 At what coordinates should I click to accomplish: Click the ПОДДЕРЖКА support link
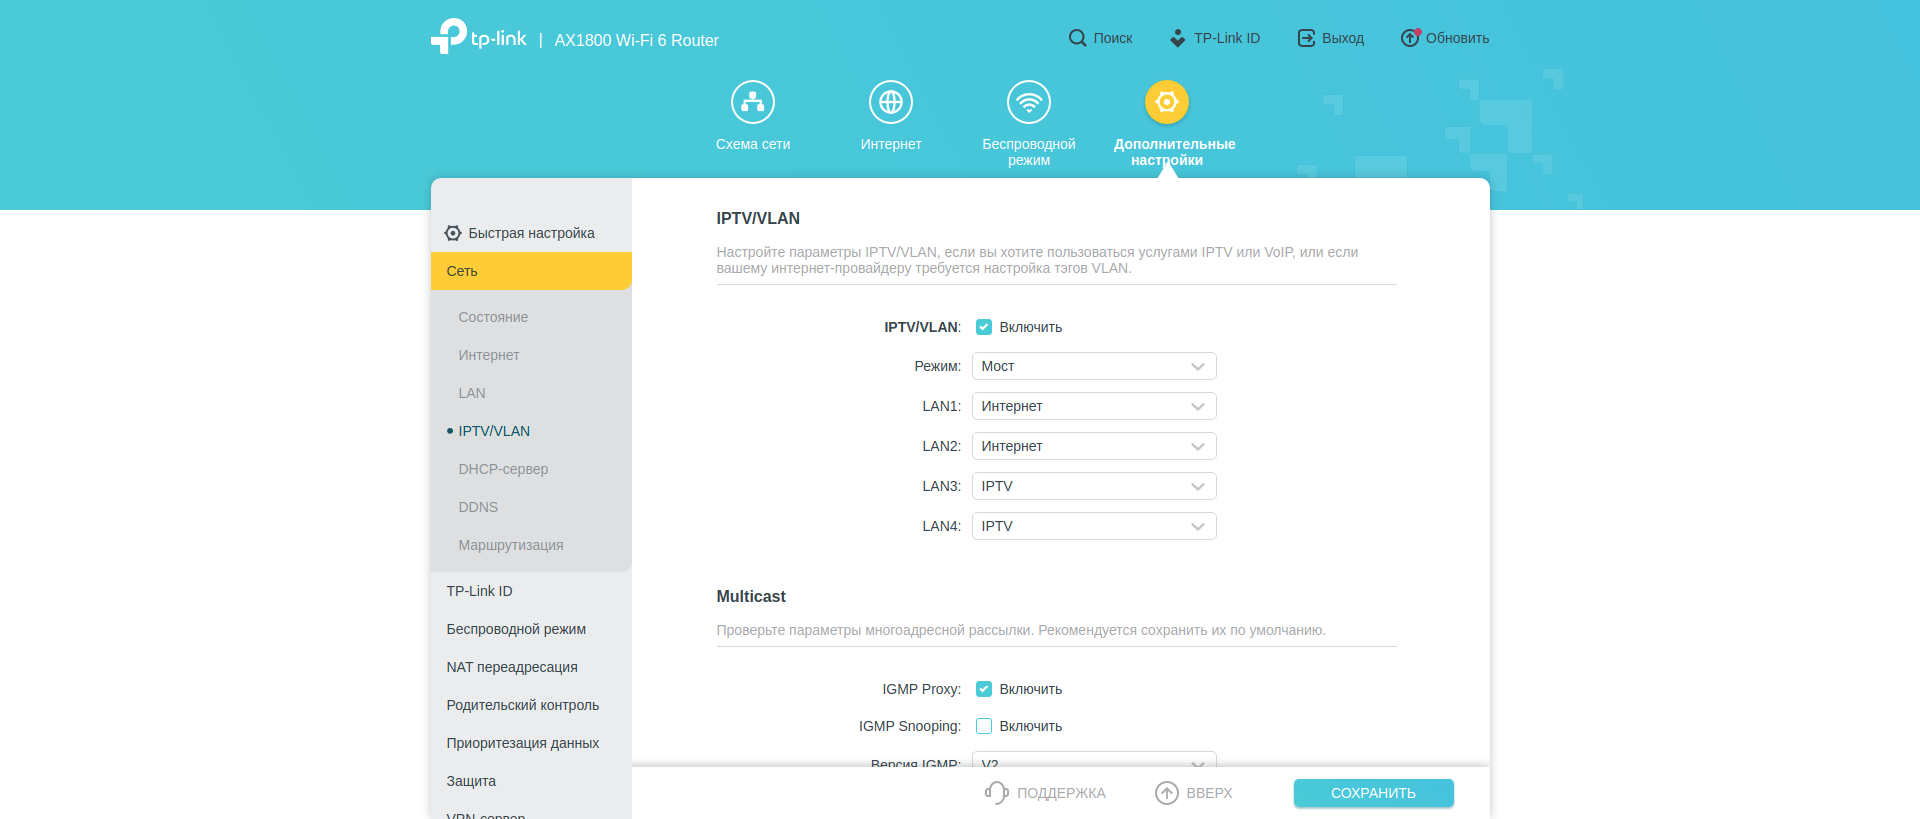pyautogui.click(x=1046, y=793)
